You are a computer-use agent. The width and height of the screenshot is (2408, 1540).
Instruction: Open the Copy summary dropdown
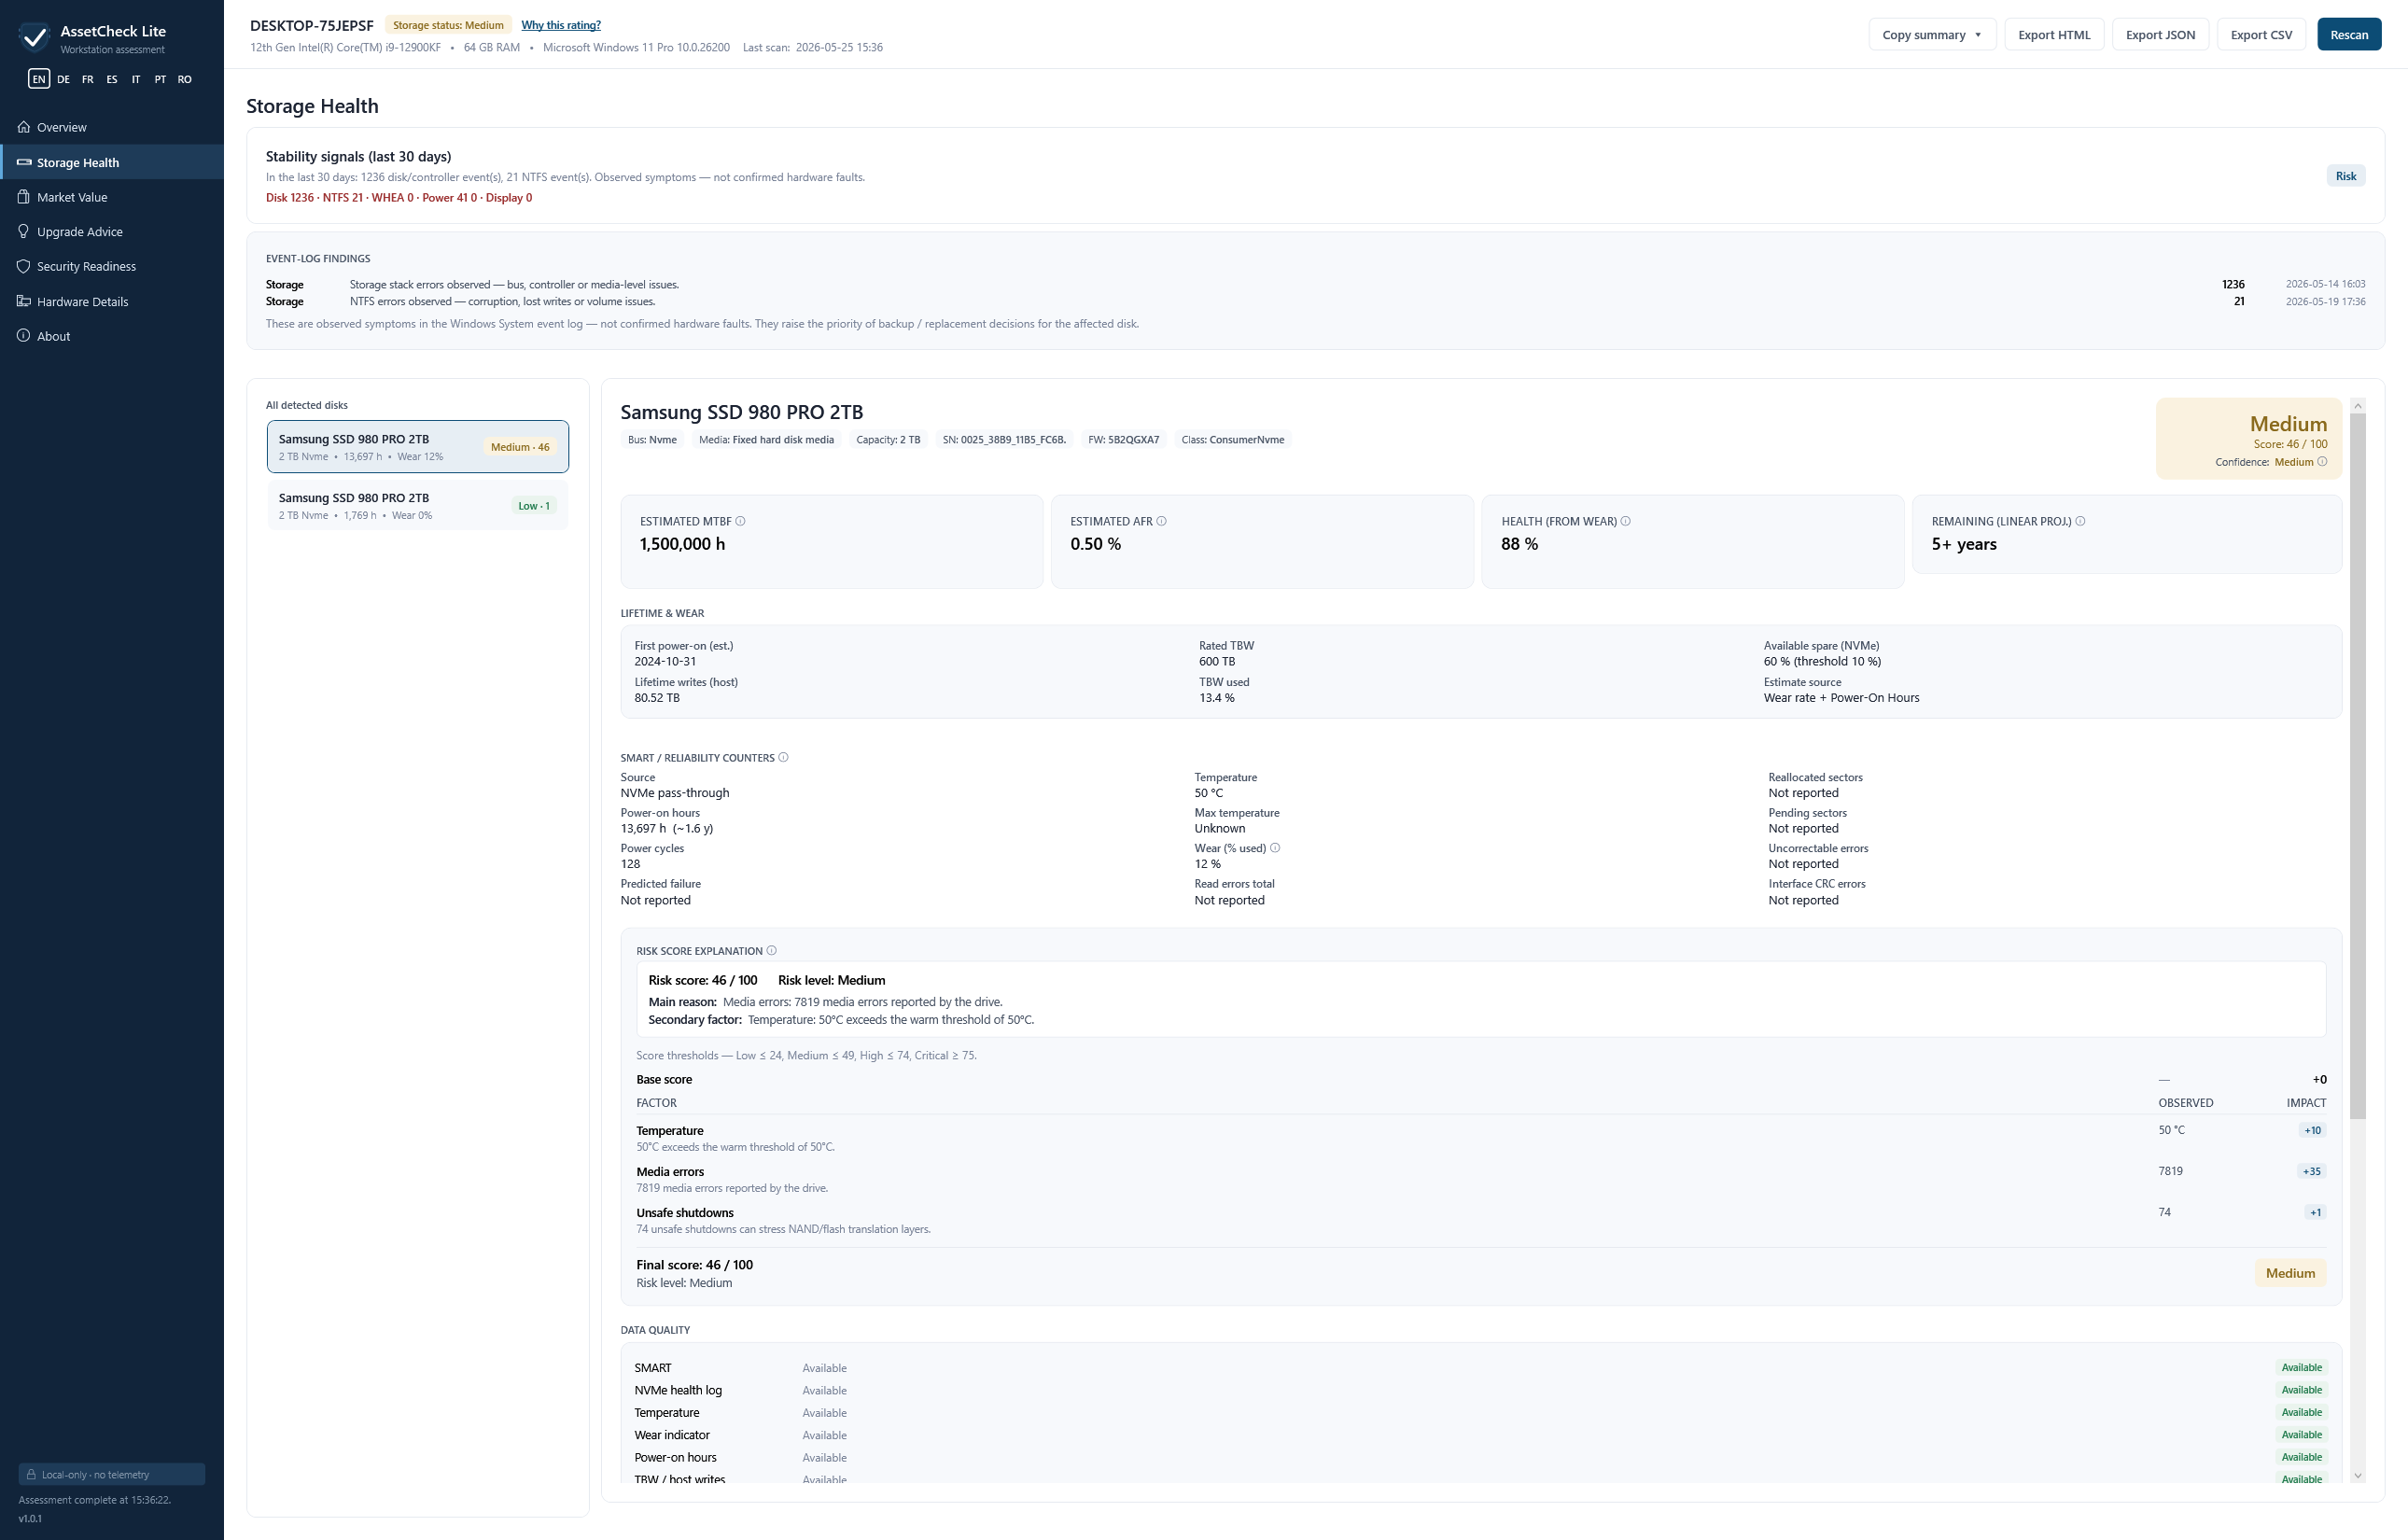point(1932,34)
